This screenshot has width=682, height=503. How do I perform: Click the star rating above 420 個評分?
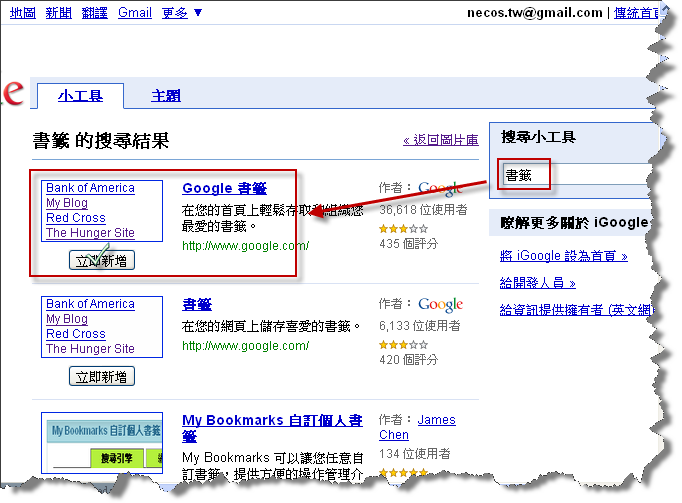[403, 345]
